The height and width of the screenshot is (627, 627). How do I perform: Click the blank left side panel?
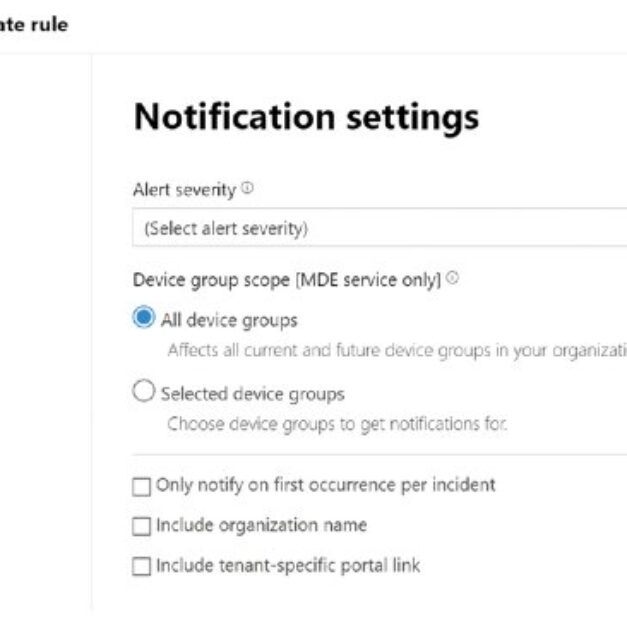coord(45,330)
